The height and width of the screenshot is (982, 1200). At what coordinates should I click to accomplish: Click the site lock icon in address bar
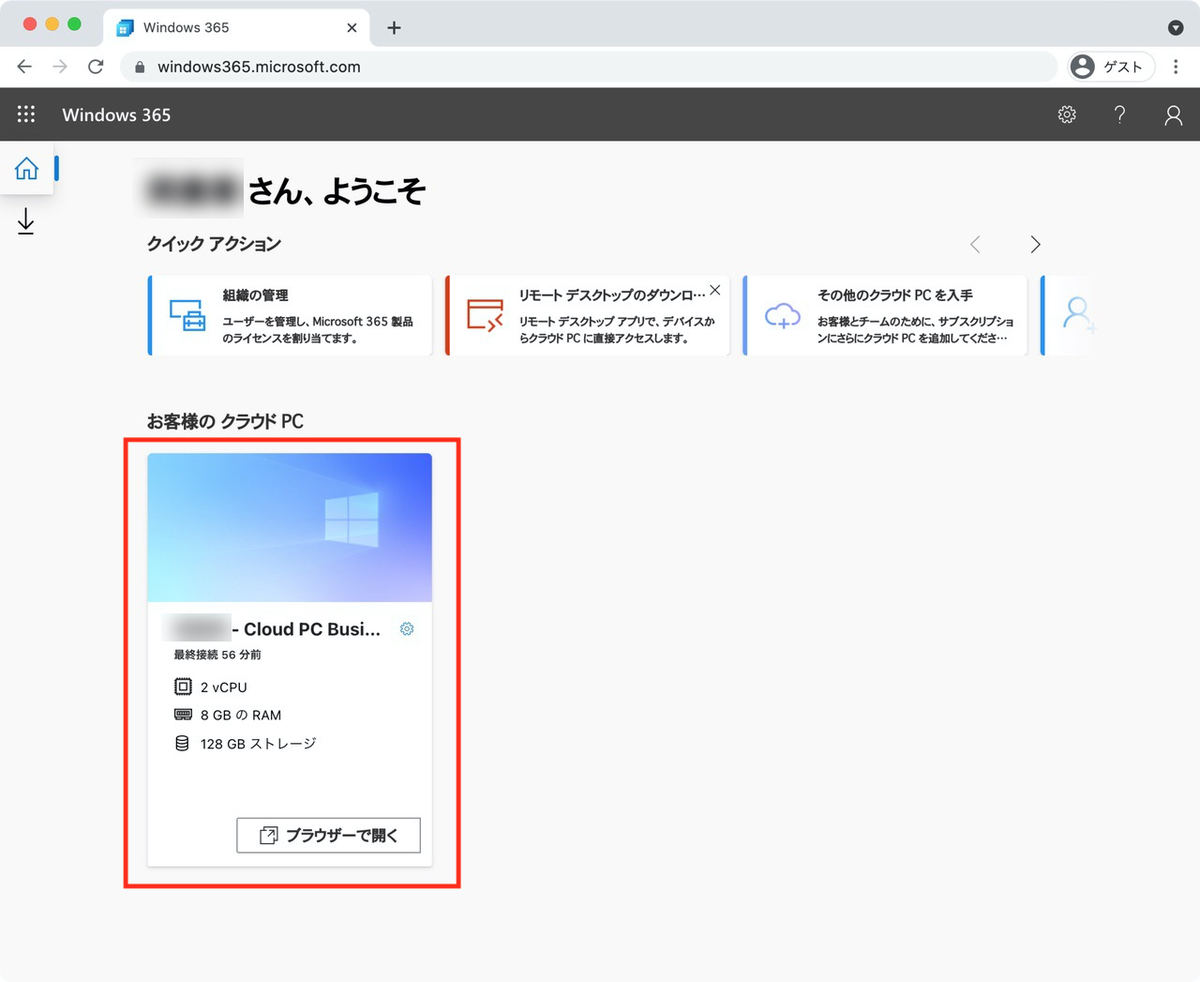139,67
